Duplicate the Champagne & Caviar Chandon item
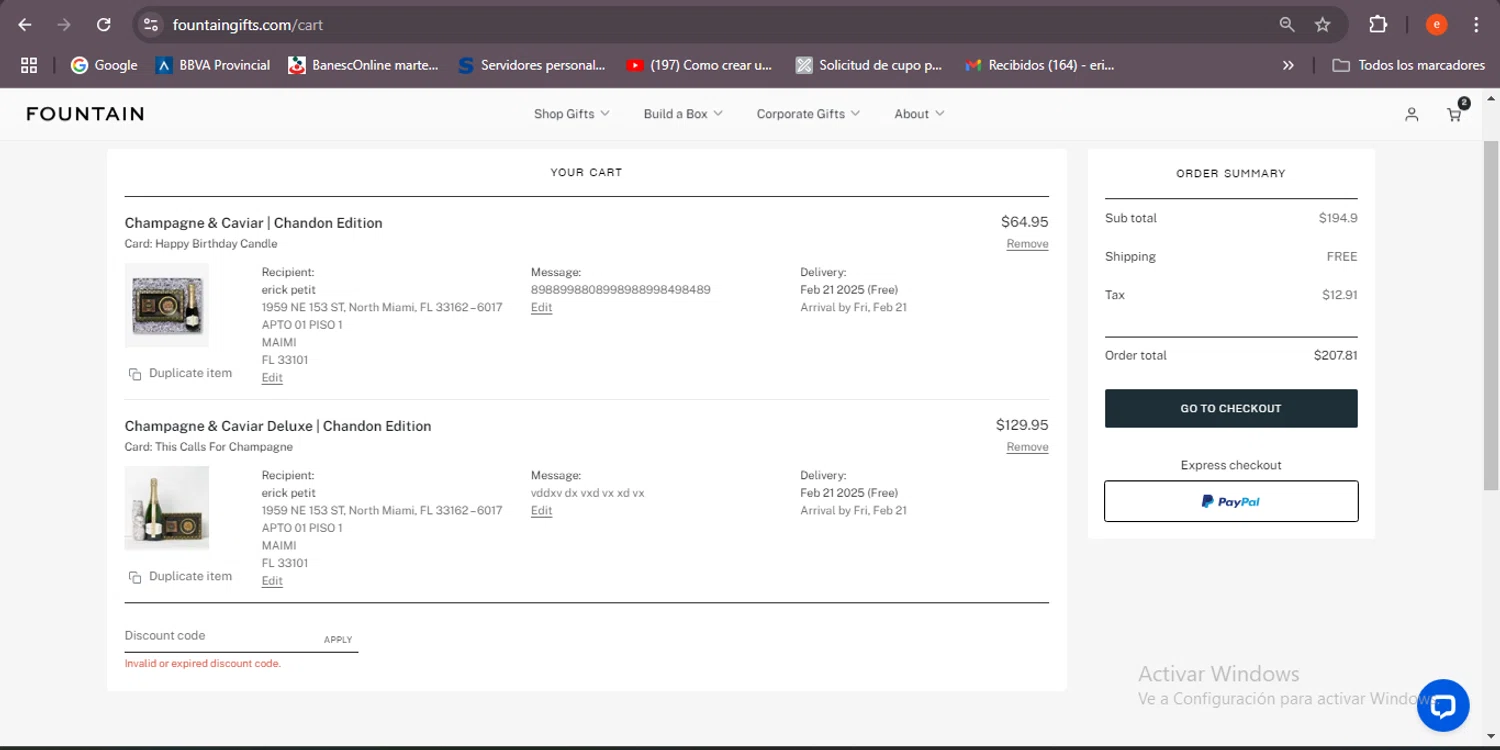The height and width of the screenshot is (750, 1500). pyautogui.click(x=180, y=373)
